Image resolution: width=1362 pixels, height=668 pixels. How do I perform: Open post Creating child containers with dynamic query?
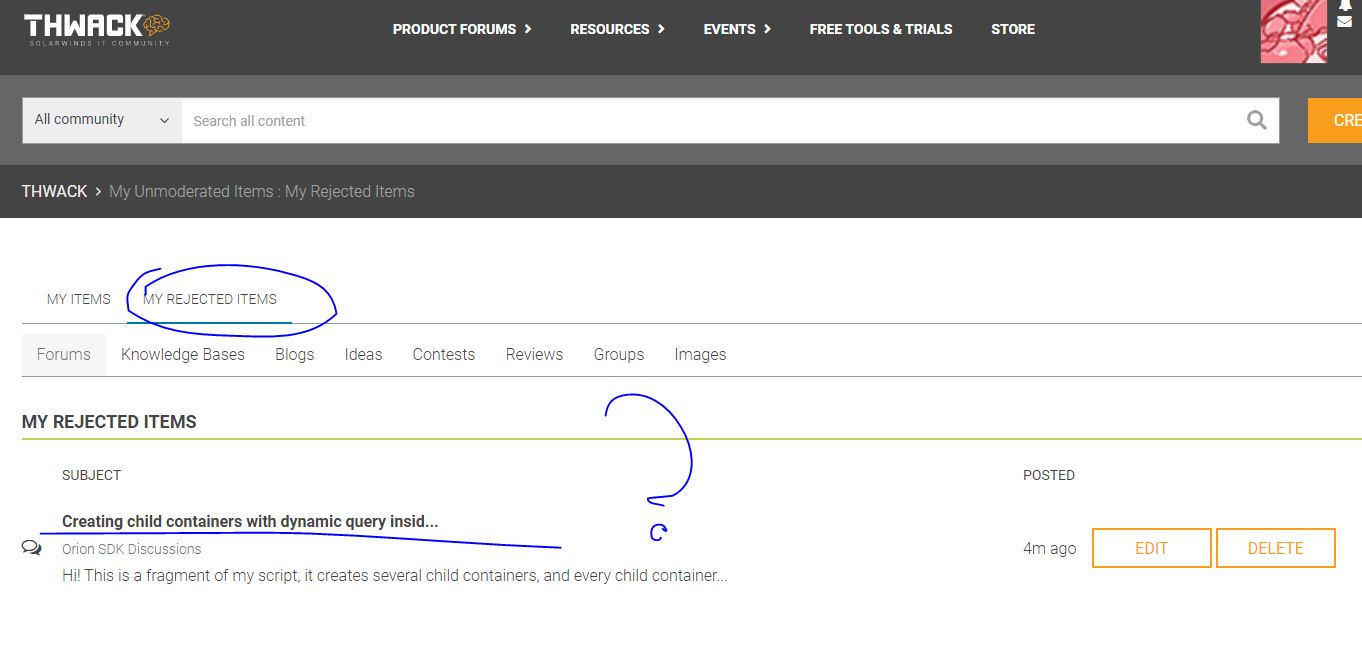[250, 521]
